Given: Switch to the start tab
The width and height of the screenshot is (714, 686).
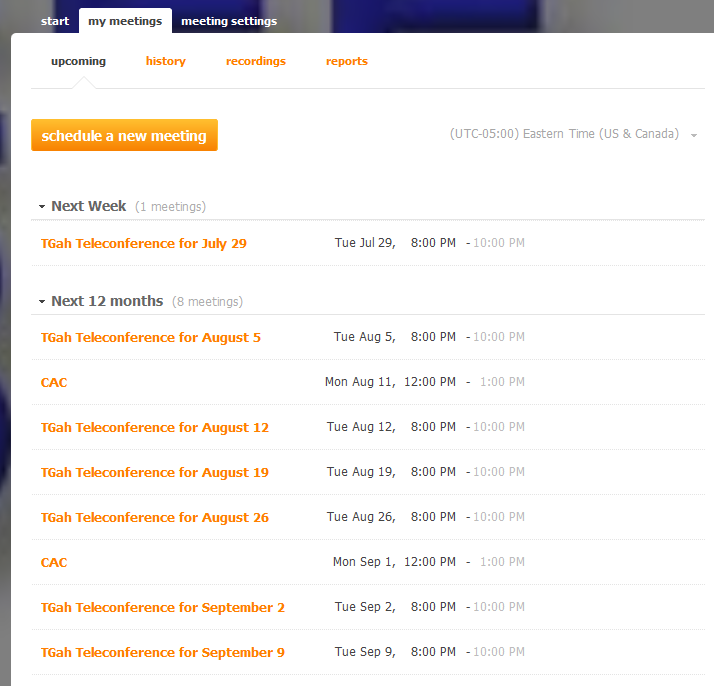Looking at the screenshot, I should click(55, 21).
